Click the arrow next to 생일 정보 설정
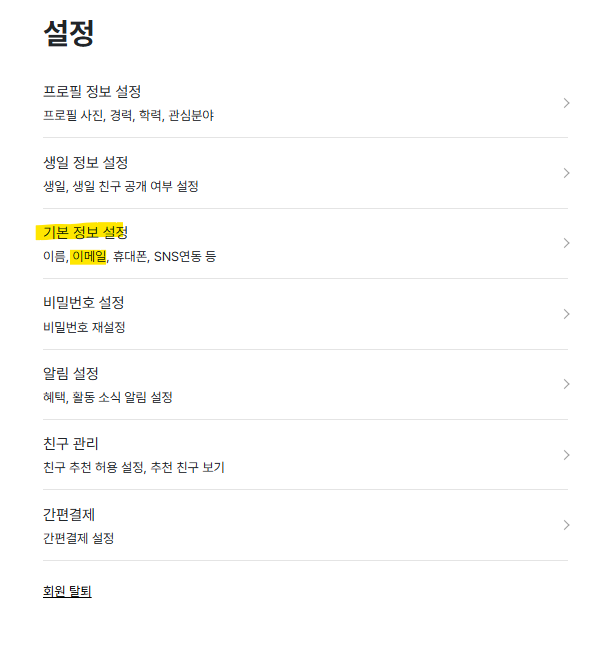 point(566,173)
